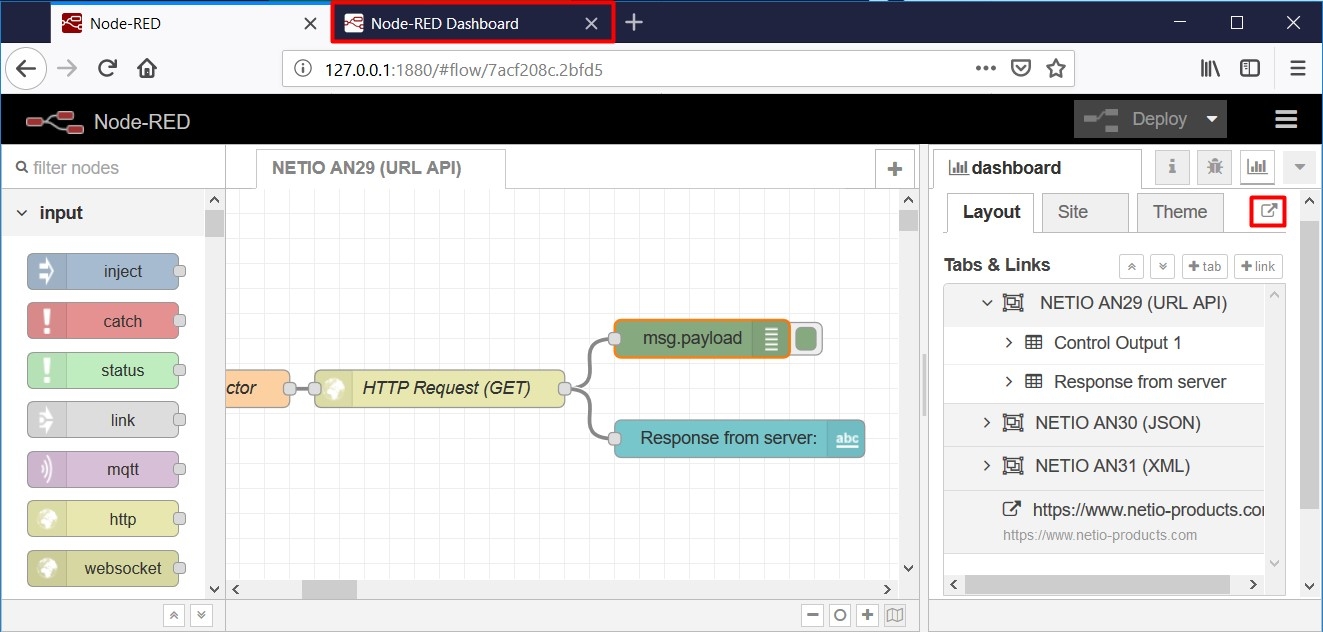The image size is (1323, 632).
Task: Open the sidebar tabs dropdown arrow
Action: [1300, 167]
